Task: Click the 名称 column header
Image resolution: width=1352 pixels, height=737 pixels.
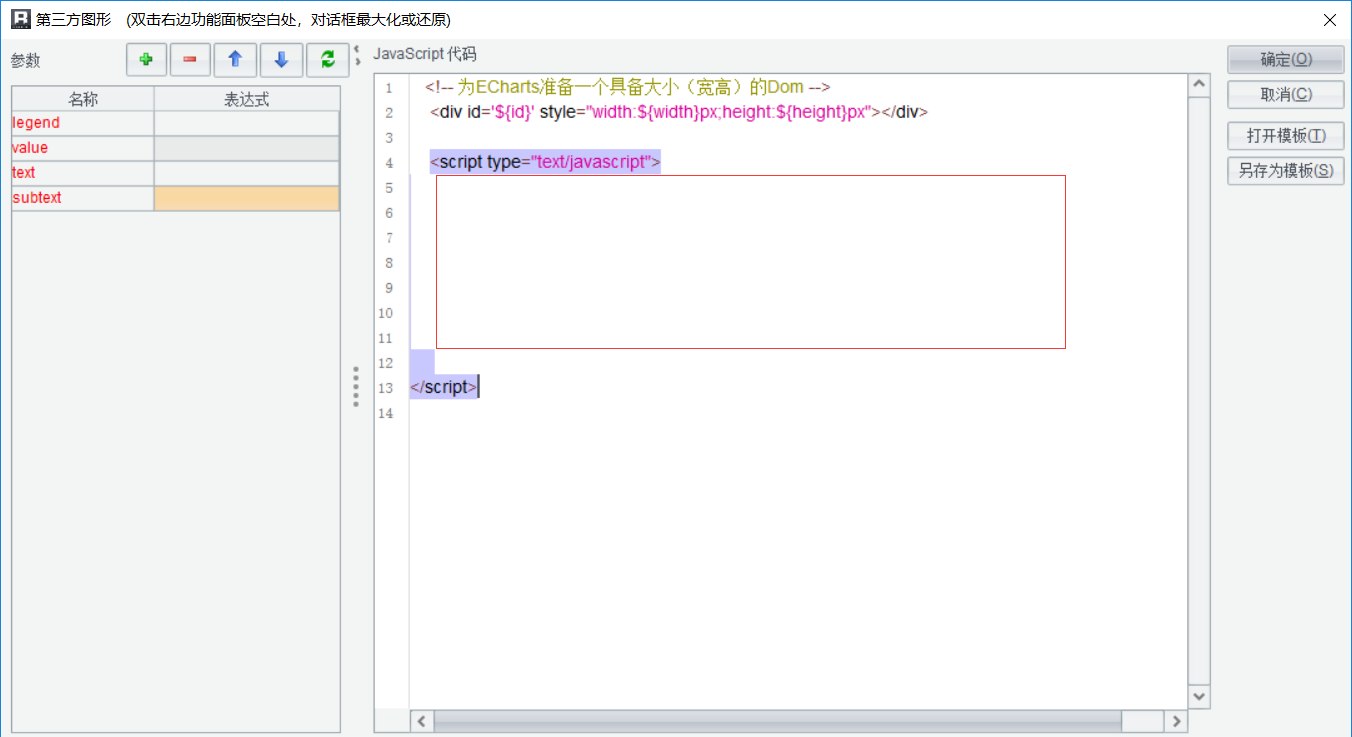Action: (83, 99)
